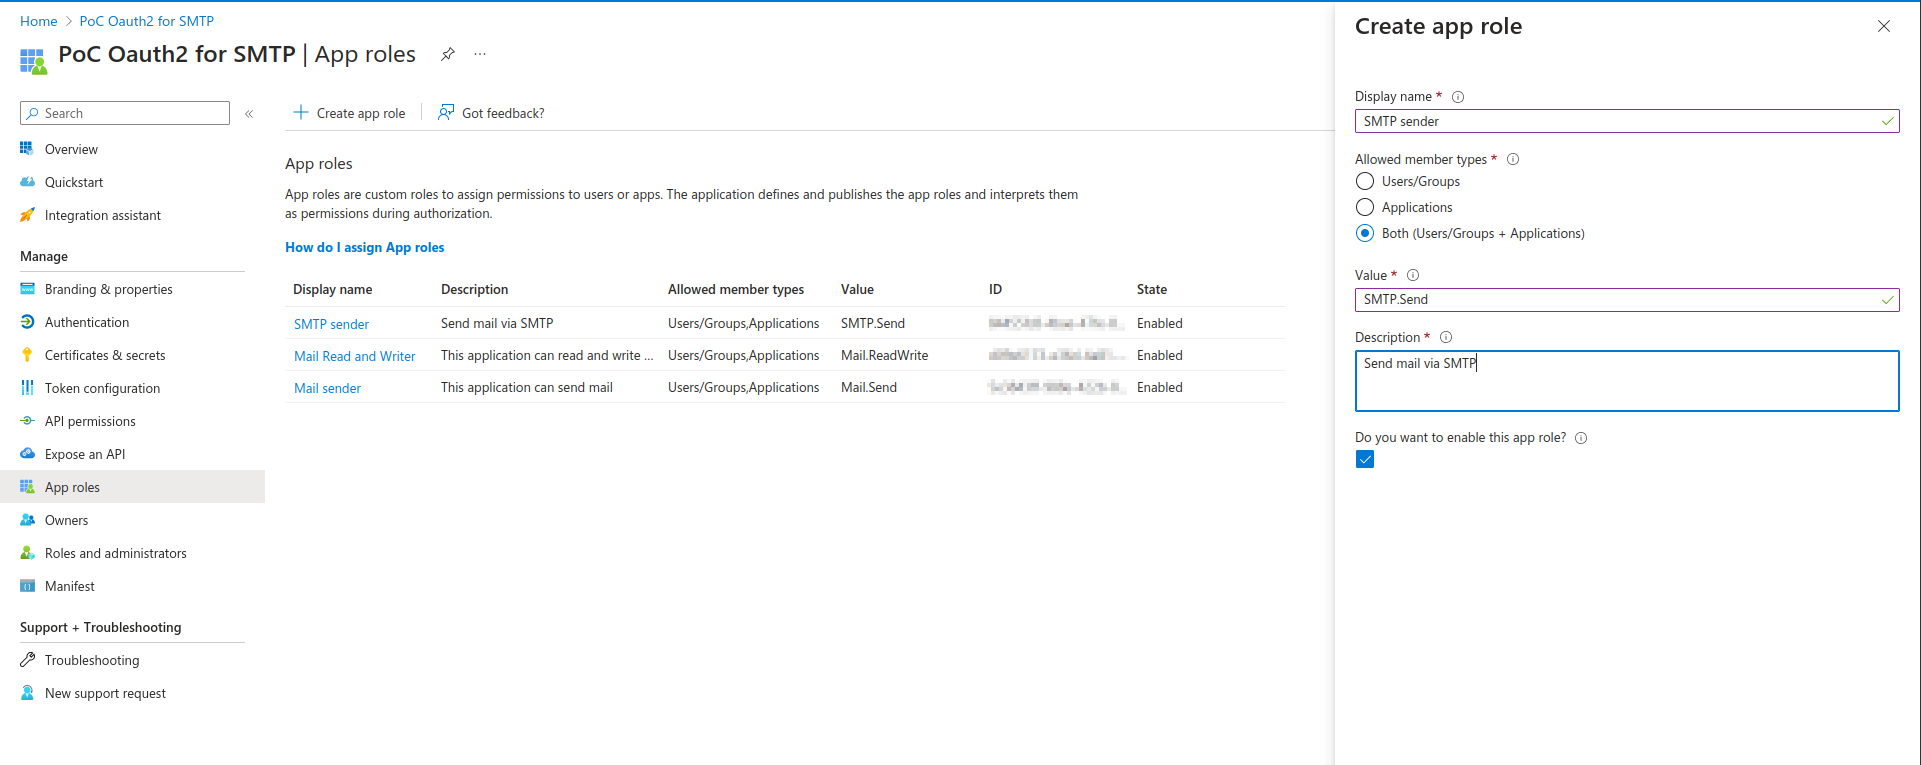1921x765 pixels.
Task: Open the Mail sender role link
Action: (x=327, y=388)
